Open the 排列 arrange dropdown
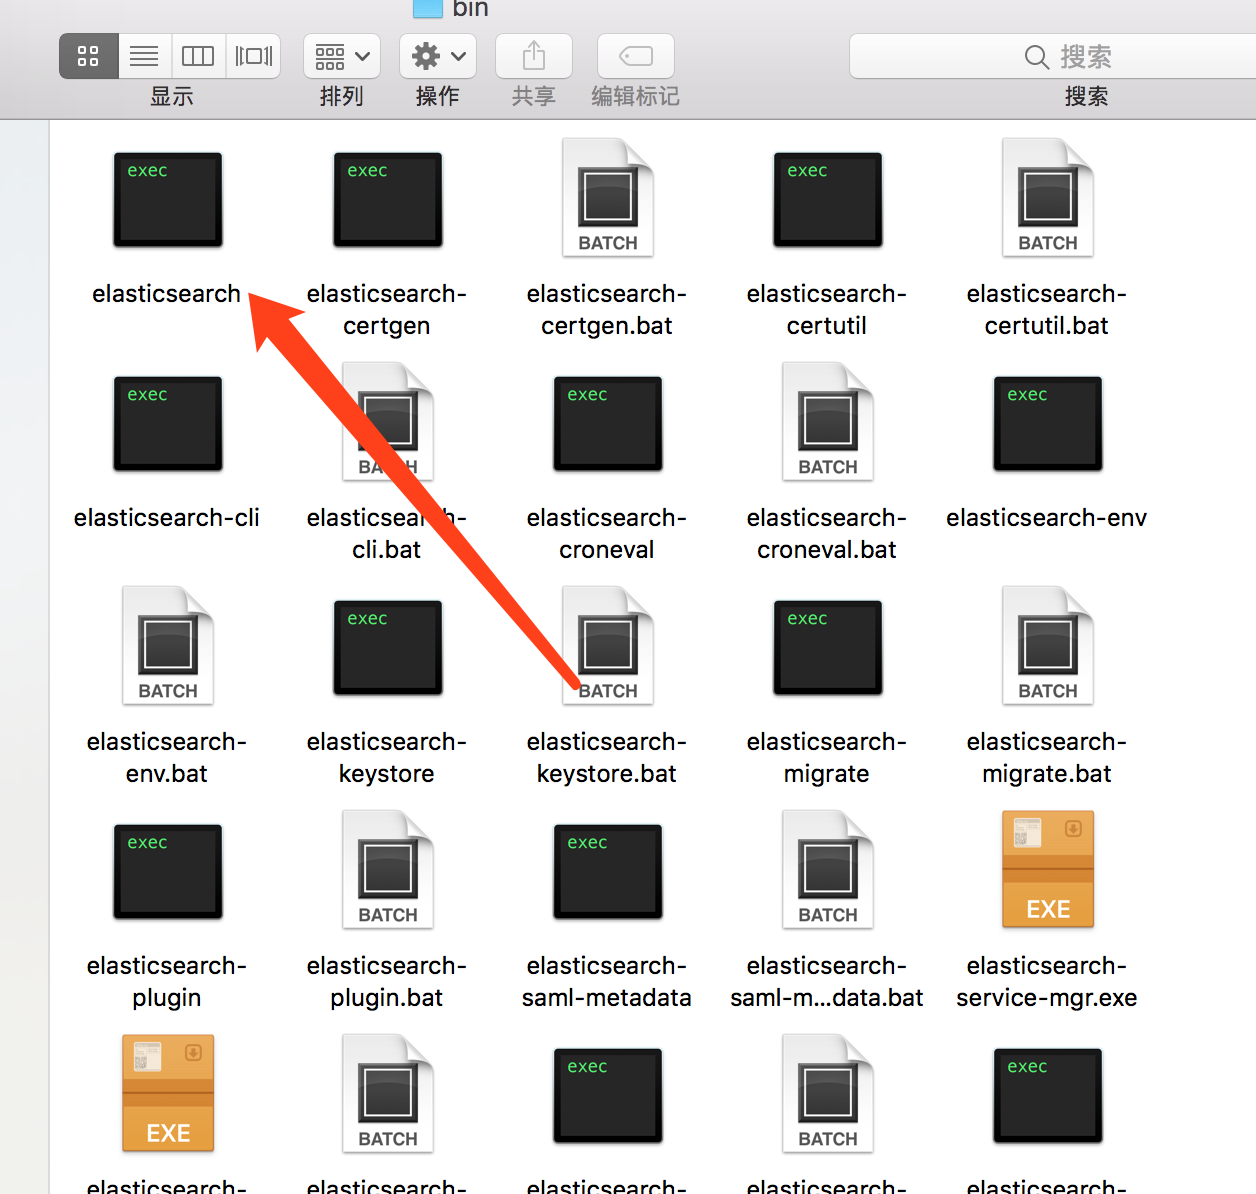This screenshot has width=1256, height=1194. (x=342, y=56)
